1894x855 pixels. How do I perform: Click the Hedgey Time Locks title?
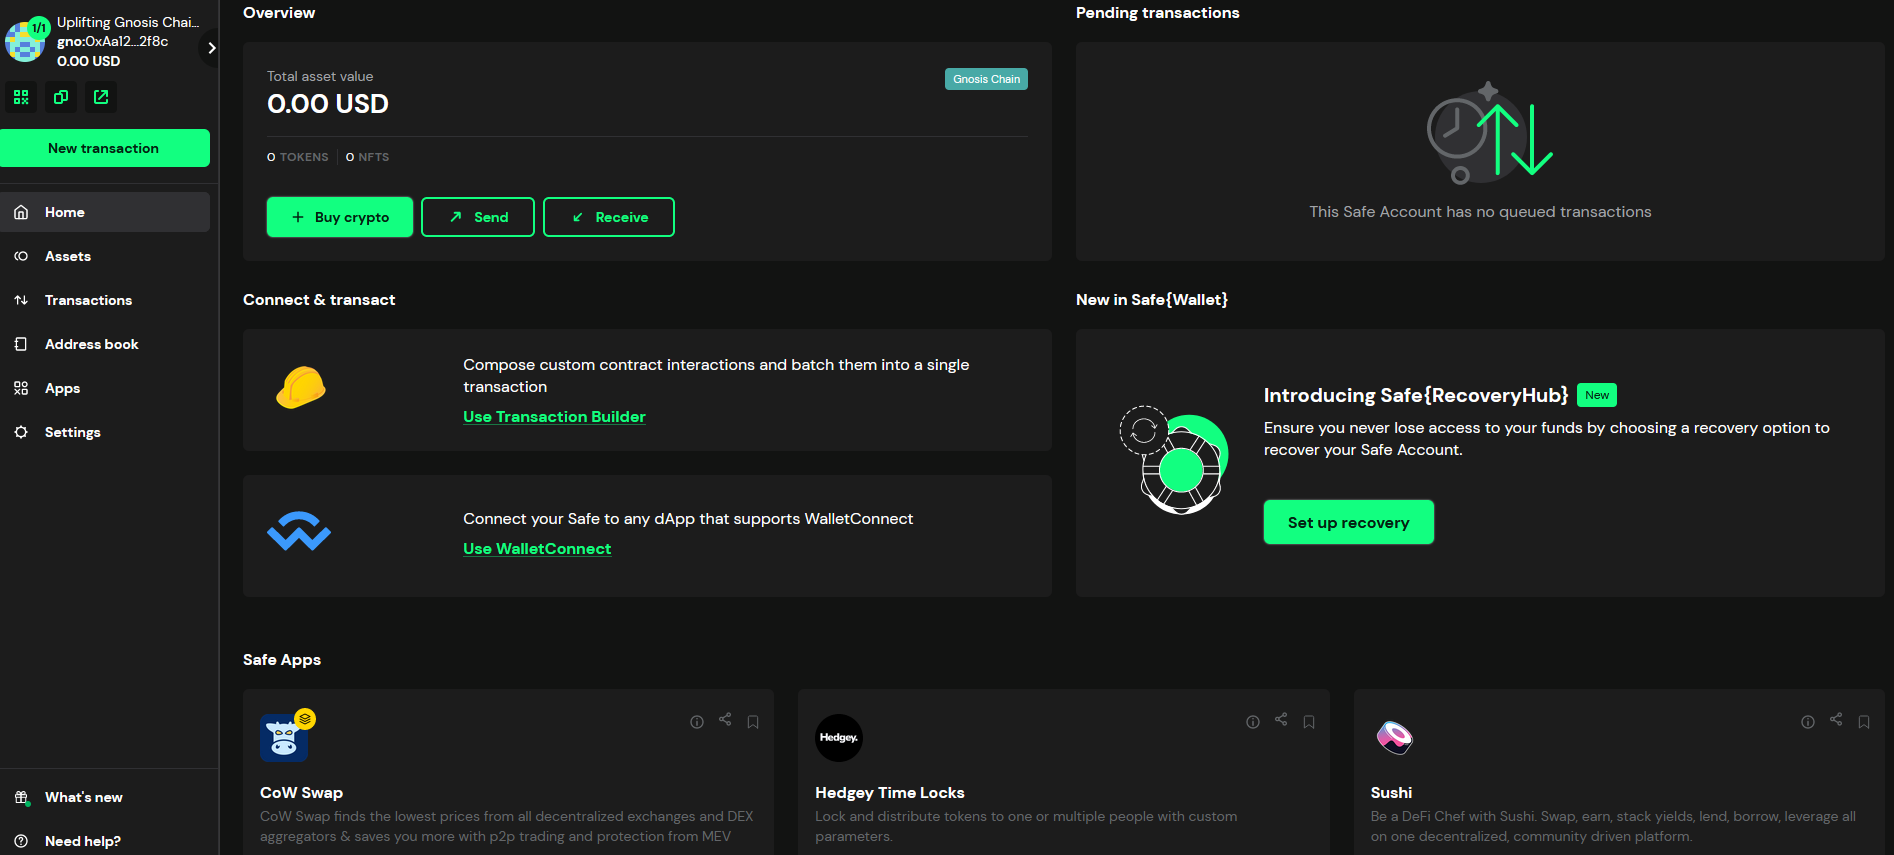[x=890, y=793]
